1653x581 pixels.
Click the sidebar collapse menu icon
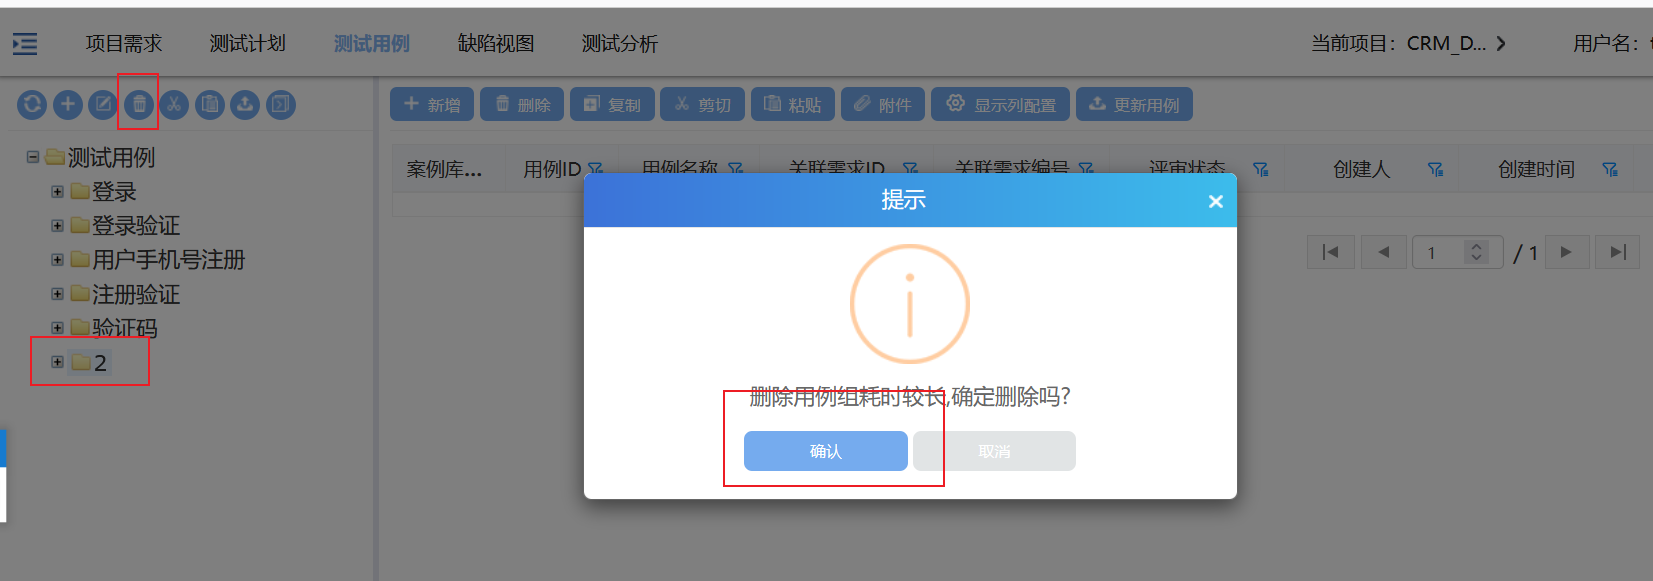coord(25,44)
